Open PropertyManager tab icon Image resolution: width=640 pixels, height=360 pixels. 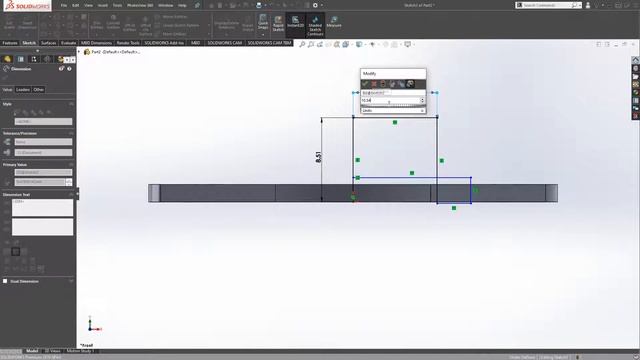click(x=20, y=59)
